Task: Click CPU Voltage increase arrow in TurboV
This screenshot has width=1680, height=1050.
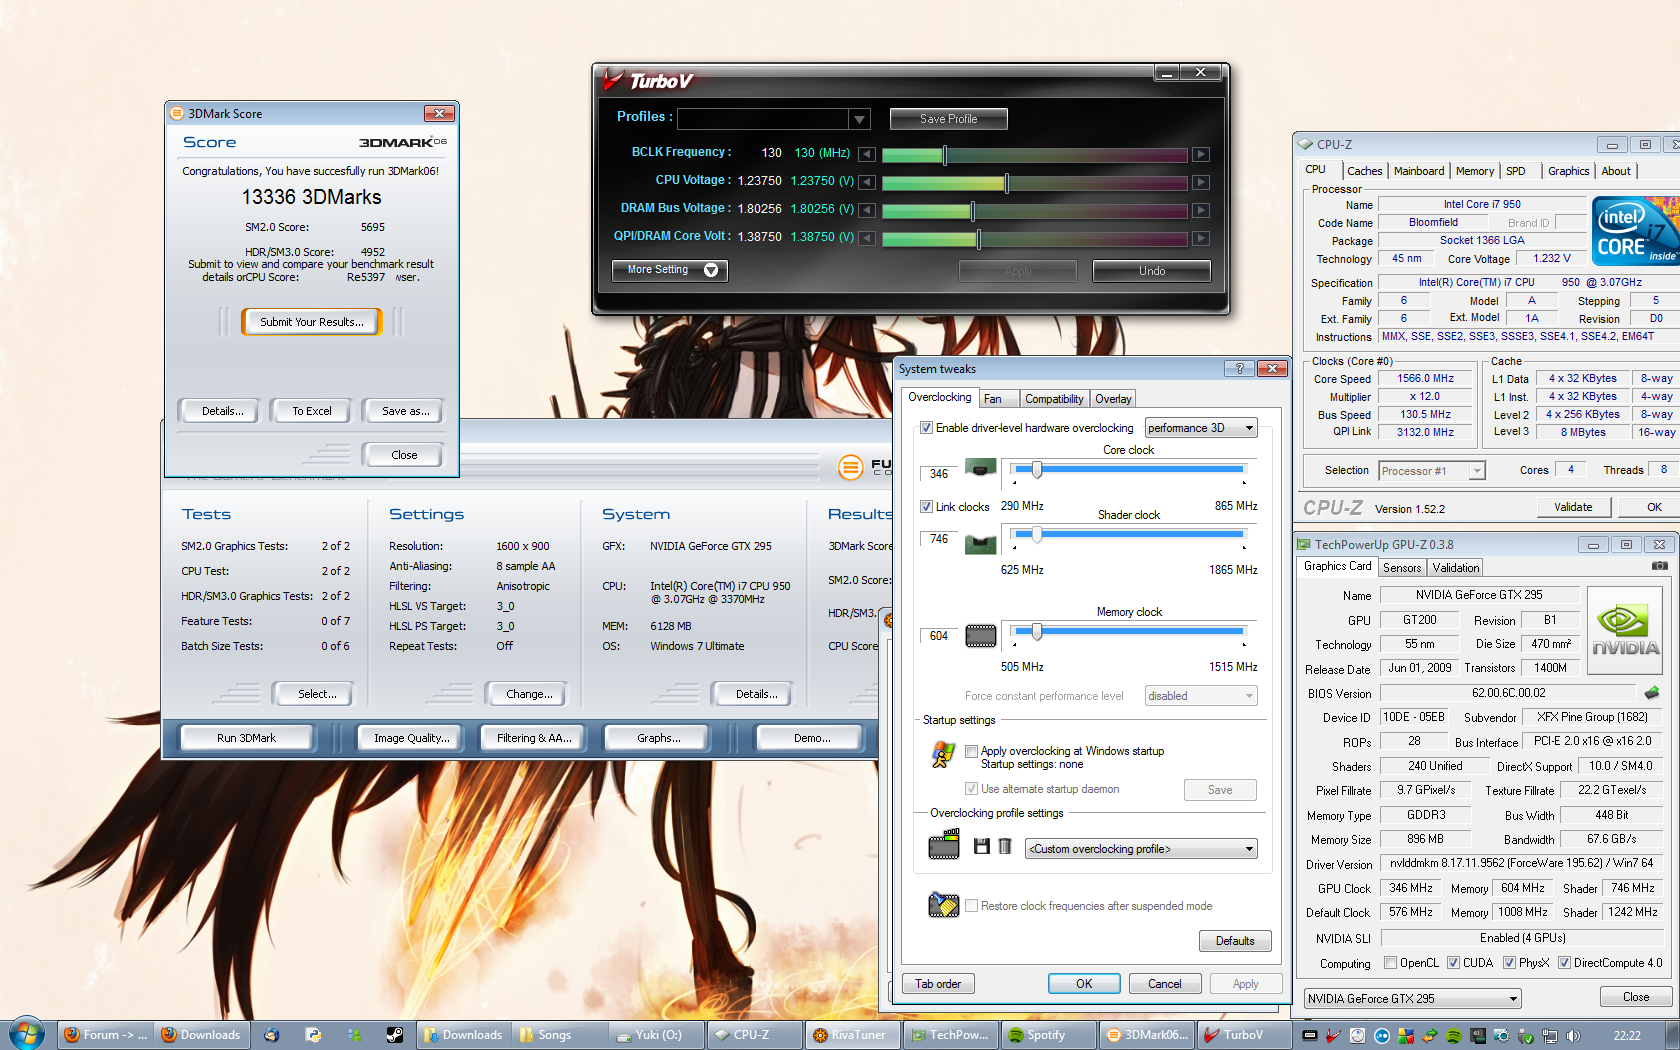Action: 1201,182
